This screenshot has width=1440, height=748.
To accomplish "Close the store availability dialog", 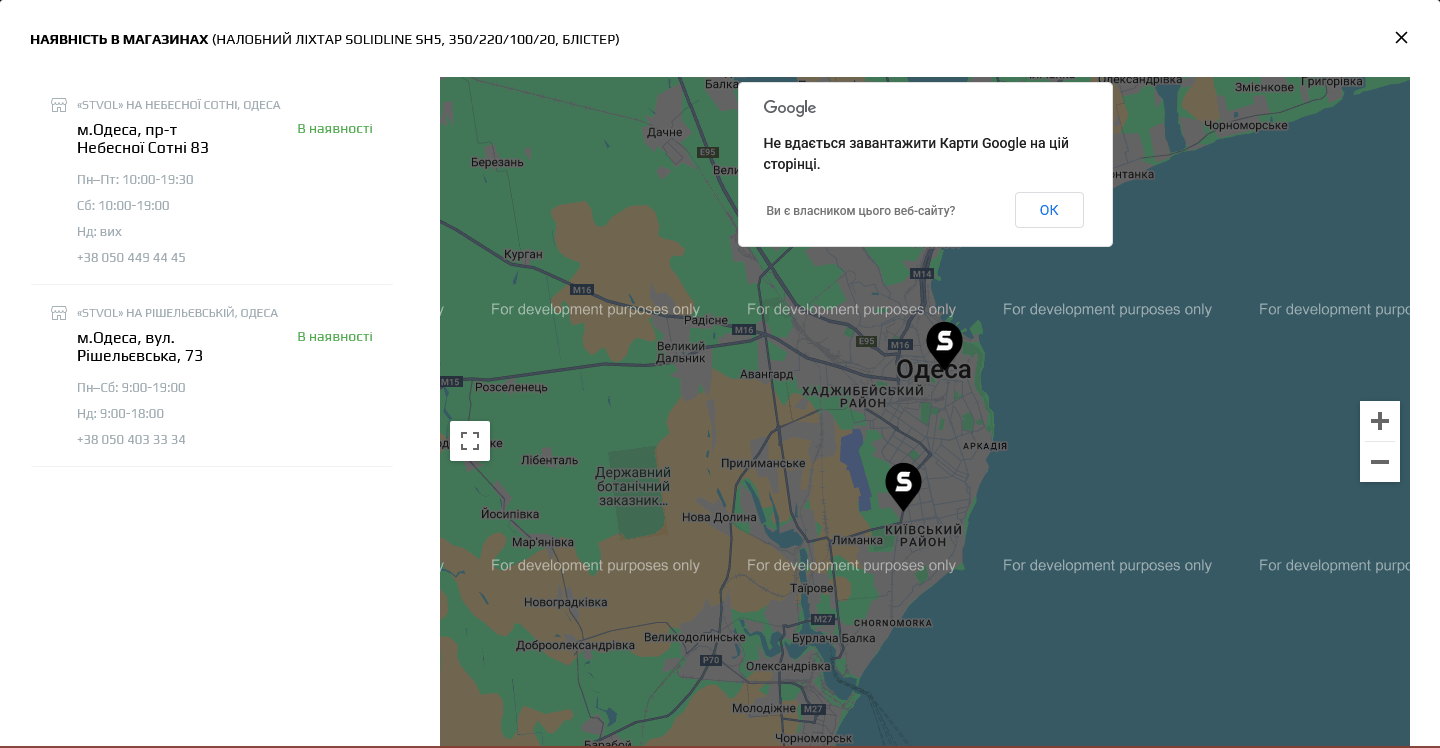I will tap(1401, 38).
